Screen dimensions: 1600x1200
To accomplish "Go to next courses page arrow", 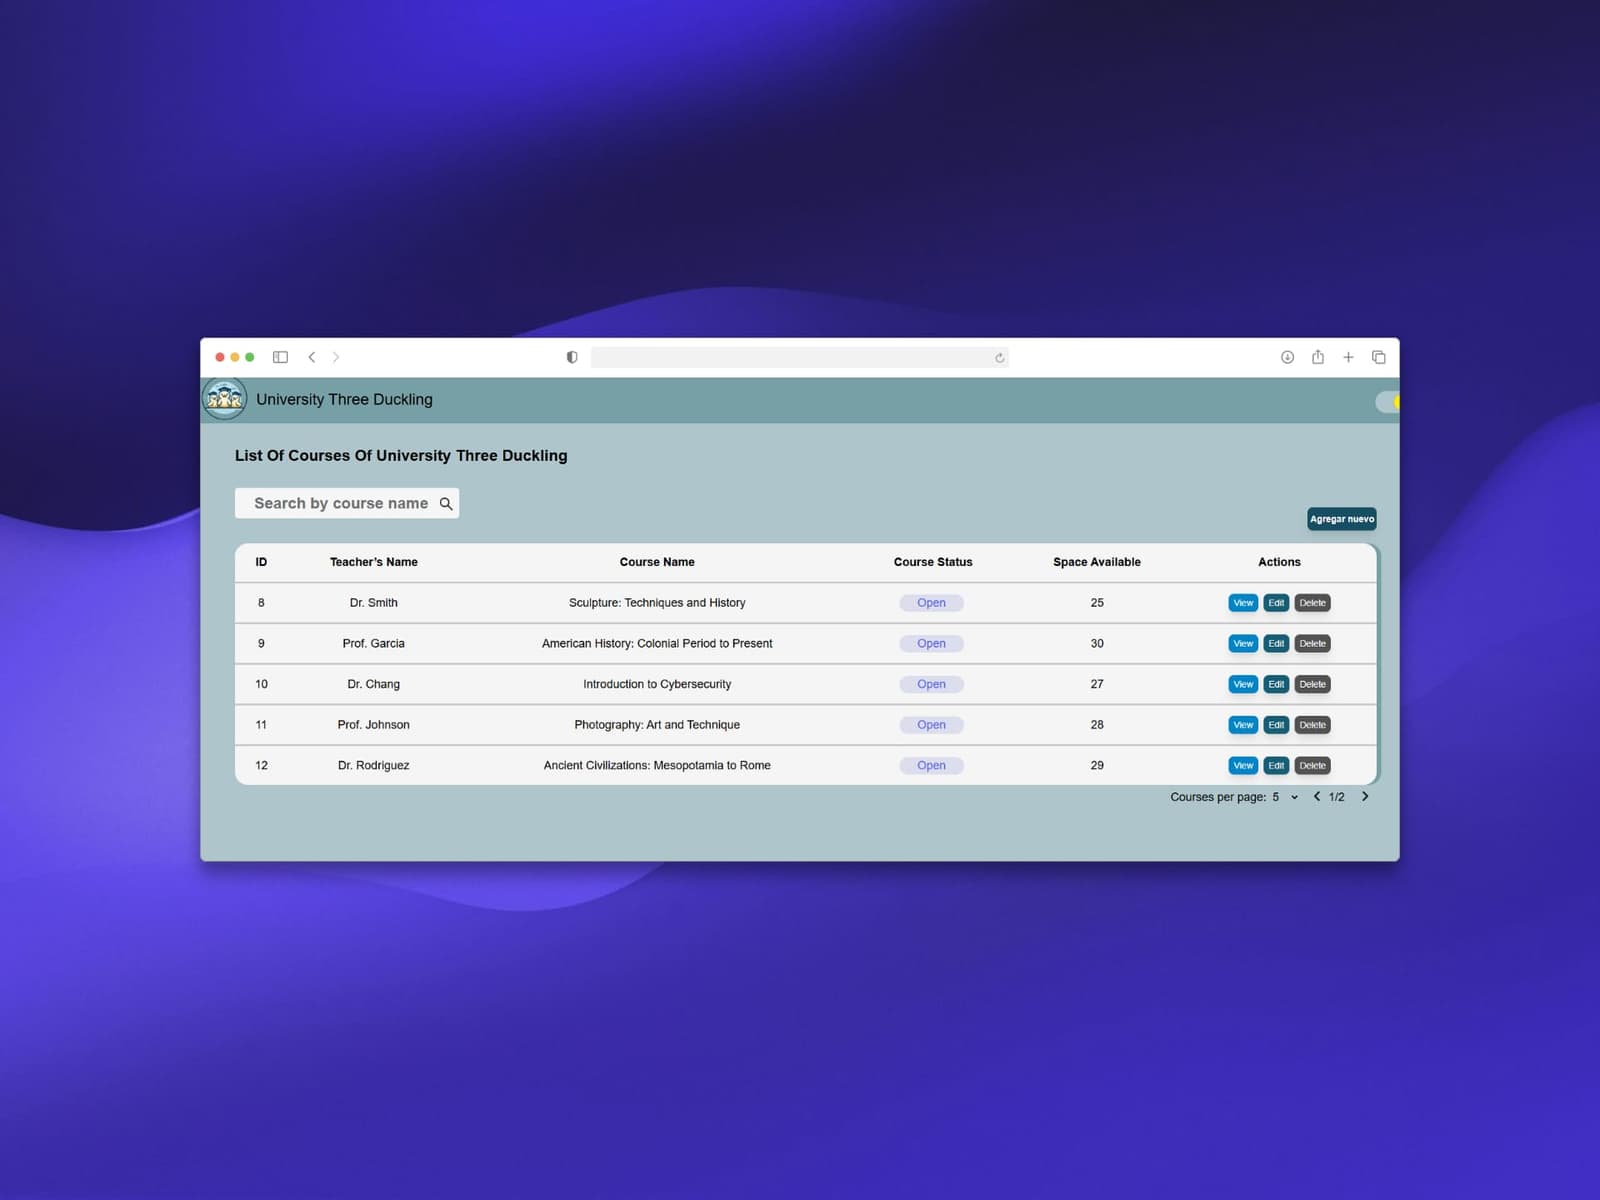I will pyautogui.click(x=1365, y=797).
